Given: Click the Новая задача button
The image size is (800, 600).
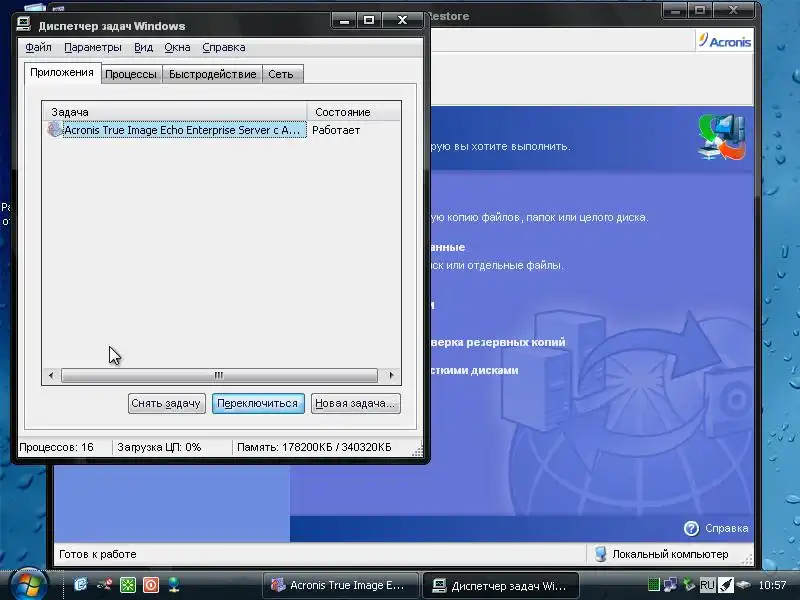Looking at the screenshot, I should click(x=356, y=404).
